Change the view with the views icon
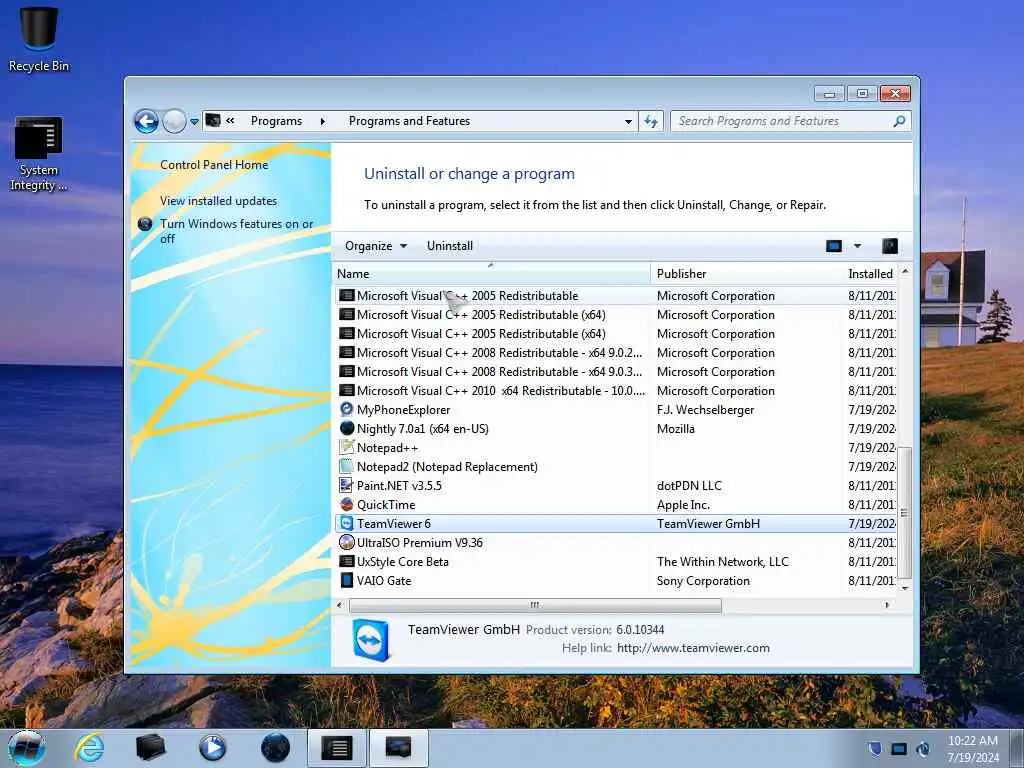Viewport: 1024px width, 768px height. pos(834,246)
